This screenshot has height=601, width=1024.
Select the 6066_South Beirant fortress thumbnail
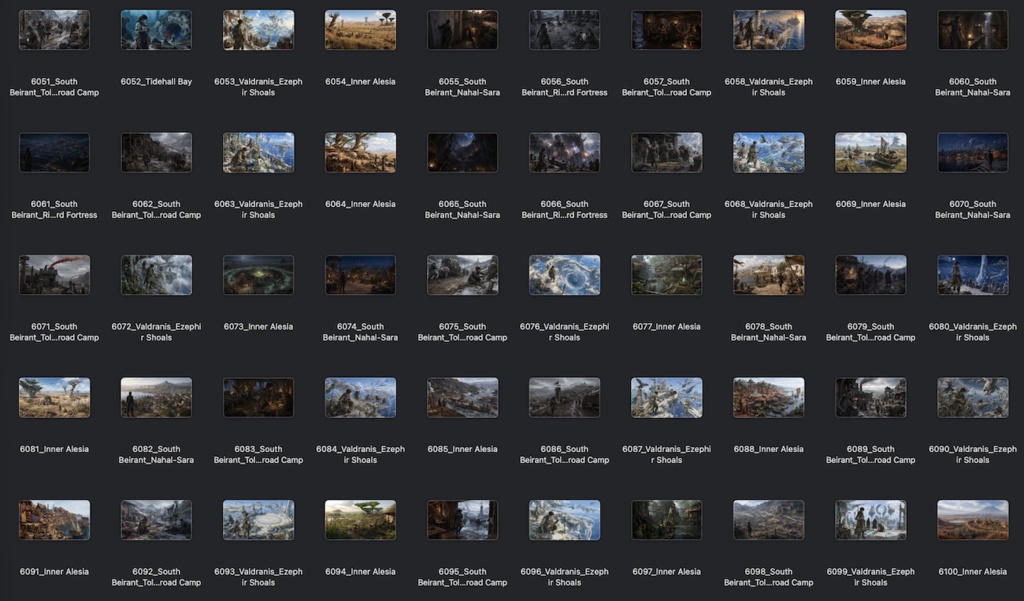[x=564, y=152]
